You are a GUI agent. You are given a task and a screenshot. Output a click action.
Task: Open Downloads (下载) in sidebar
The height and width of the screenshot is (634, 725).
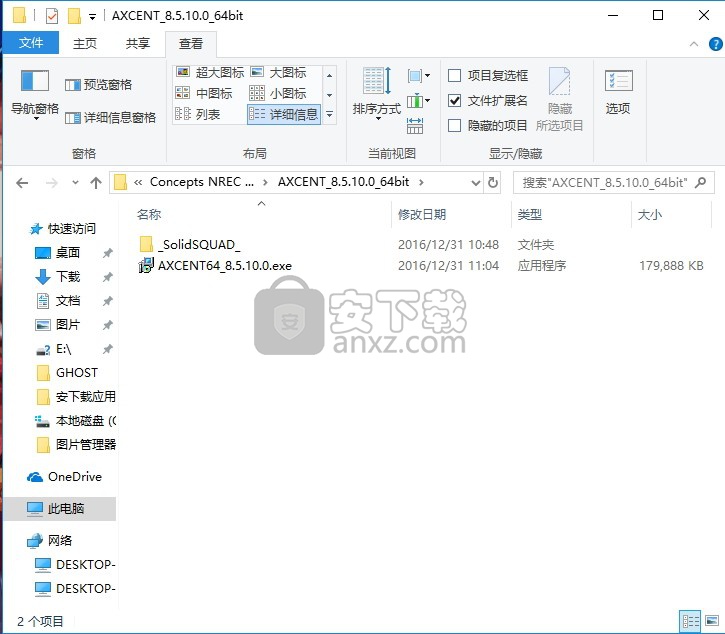click(x=58, y=277)
